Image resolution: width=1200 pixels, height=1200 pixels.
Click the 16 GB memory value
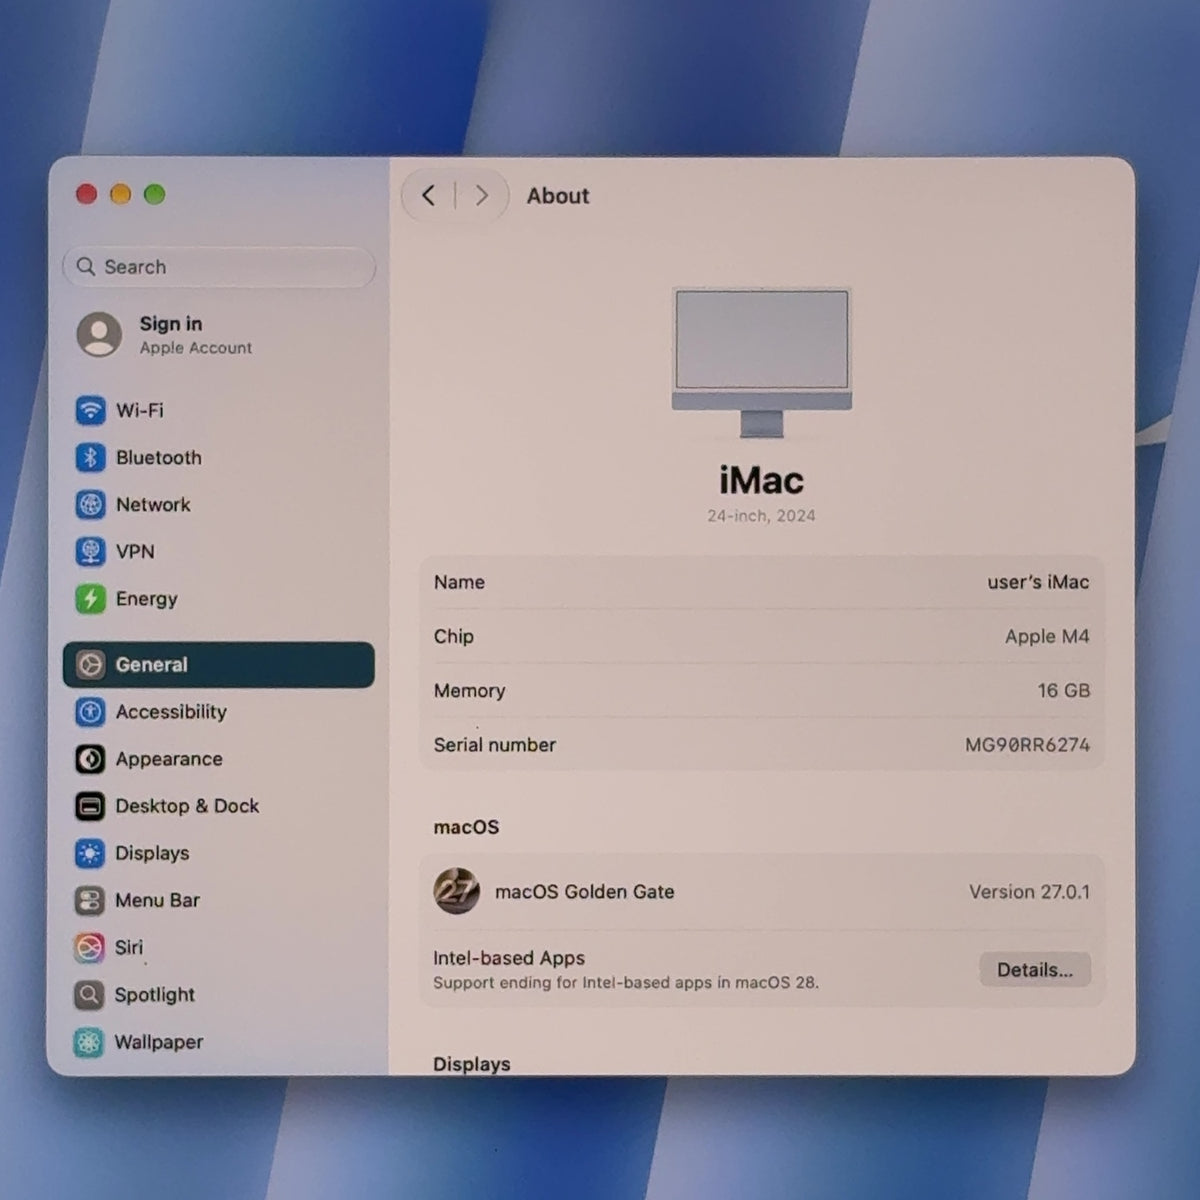1064,690
